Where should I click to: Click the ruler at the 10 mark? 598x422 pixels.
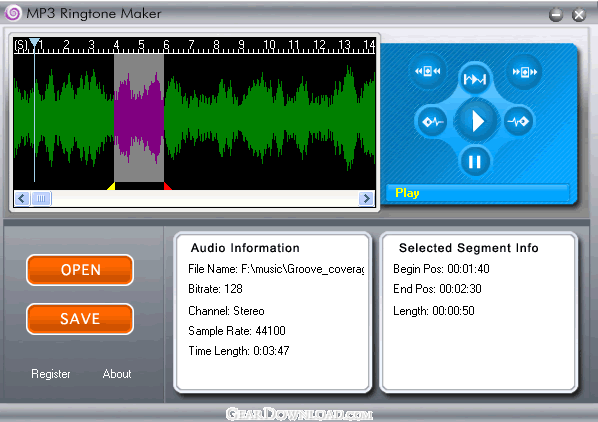click(269, 45)
